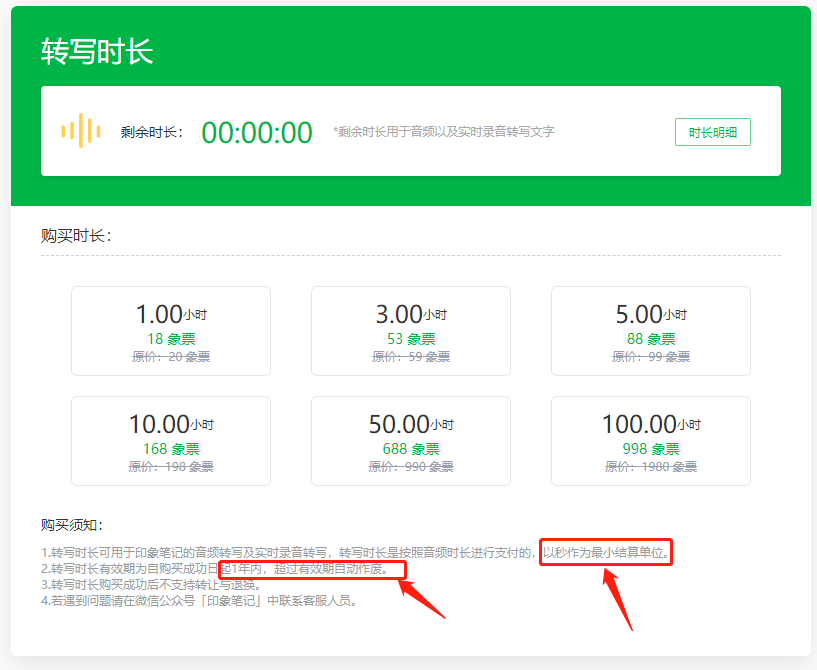817x670 pixels.
Task: Choose the 10.00小时 package
Action: [172, 441]
